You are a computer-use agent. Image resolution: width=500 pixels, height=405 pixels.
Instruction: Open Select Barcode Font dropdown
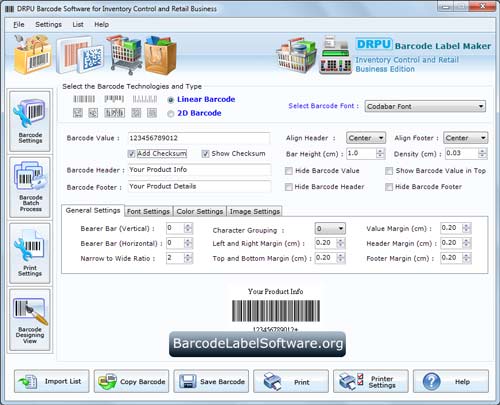point(425,106)
